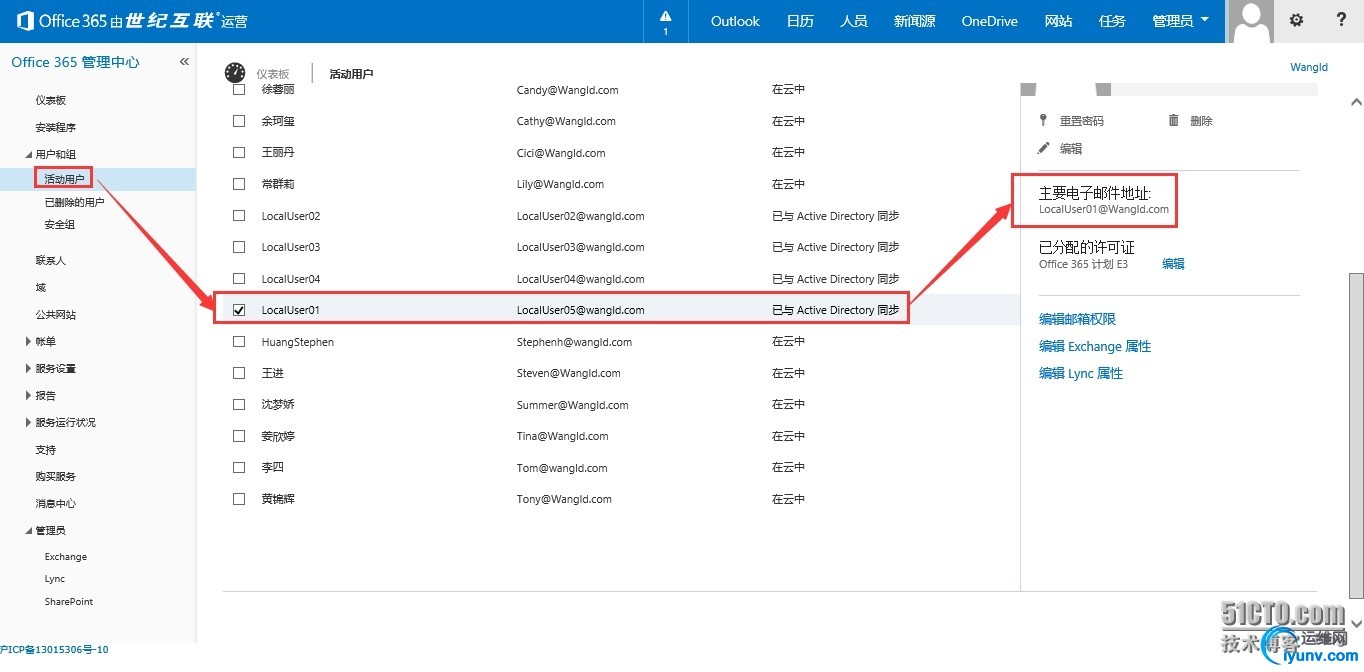1364x672 pixels.
Task: Tick the checkbox for Steven@Wangld.com
Action: click(239, 373)
